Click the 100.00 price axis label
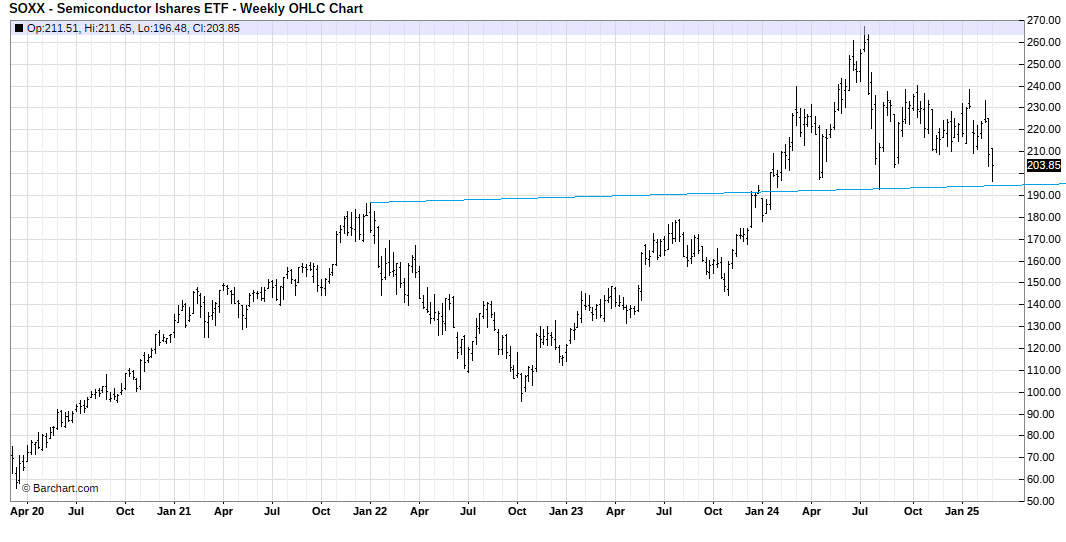The width and height of the screenshot is (1066, 542). 1045,392
